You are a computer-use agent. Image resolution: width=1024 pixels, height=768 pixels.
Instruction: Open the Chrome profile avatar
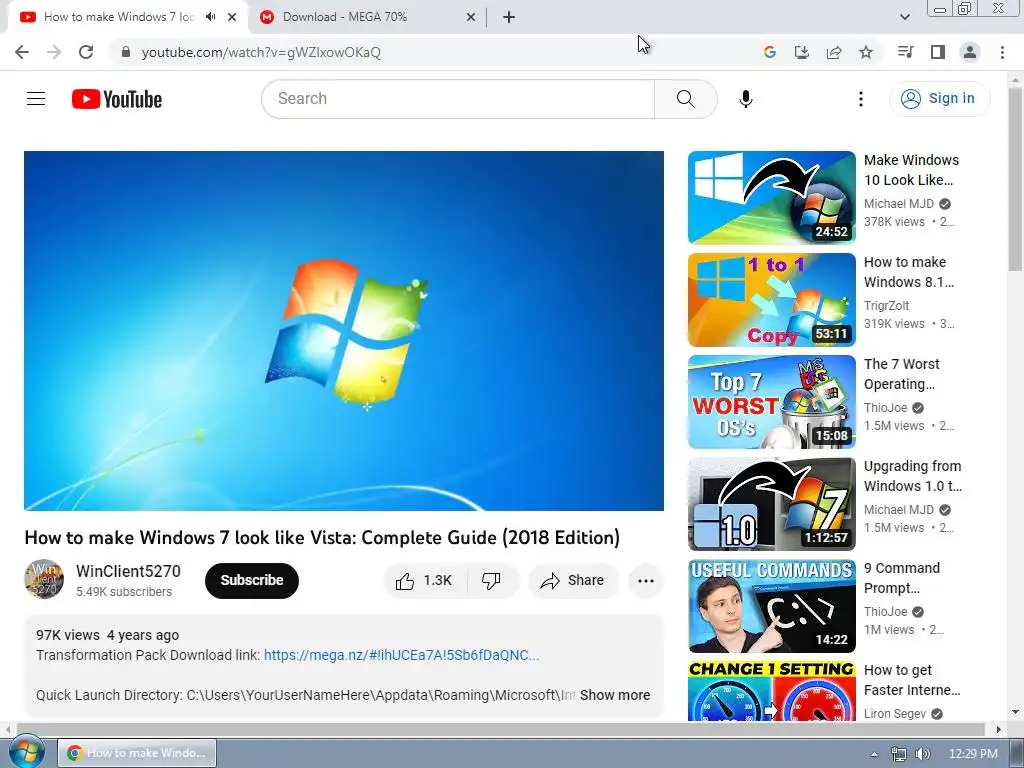click(x=970, y=52)
